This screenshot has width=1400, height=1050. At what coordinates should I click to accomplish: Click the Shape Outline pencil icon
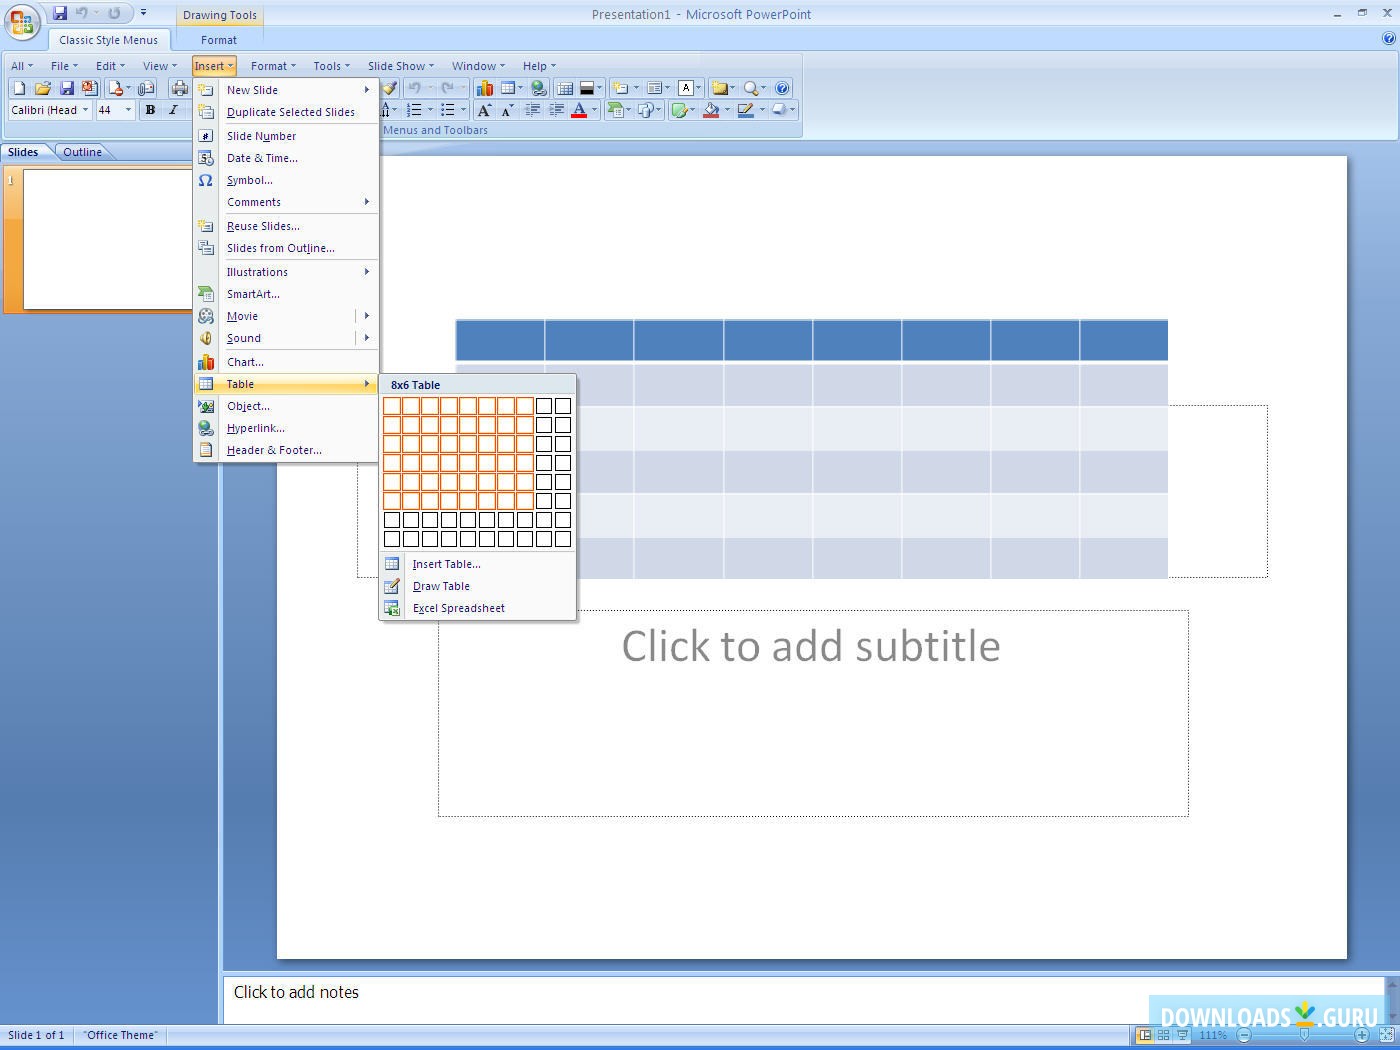(745, 110)
